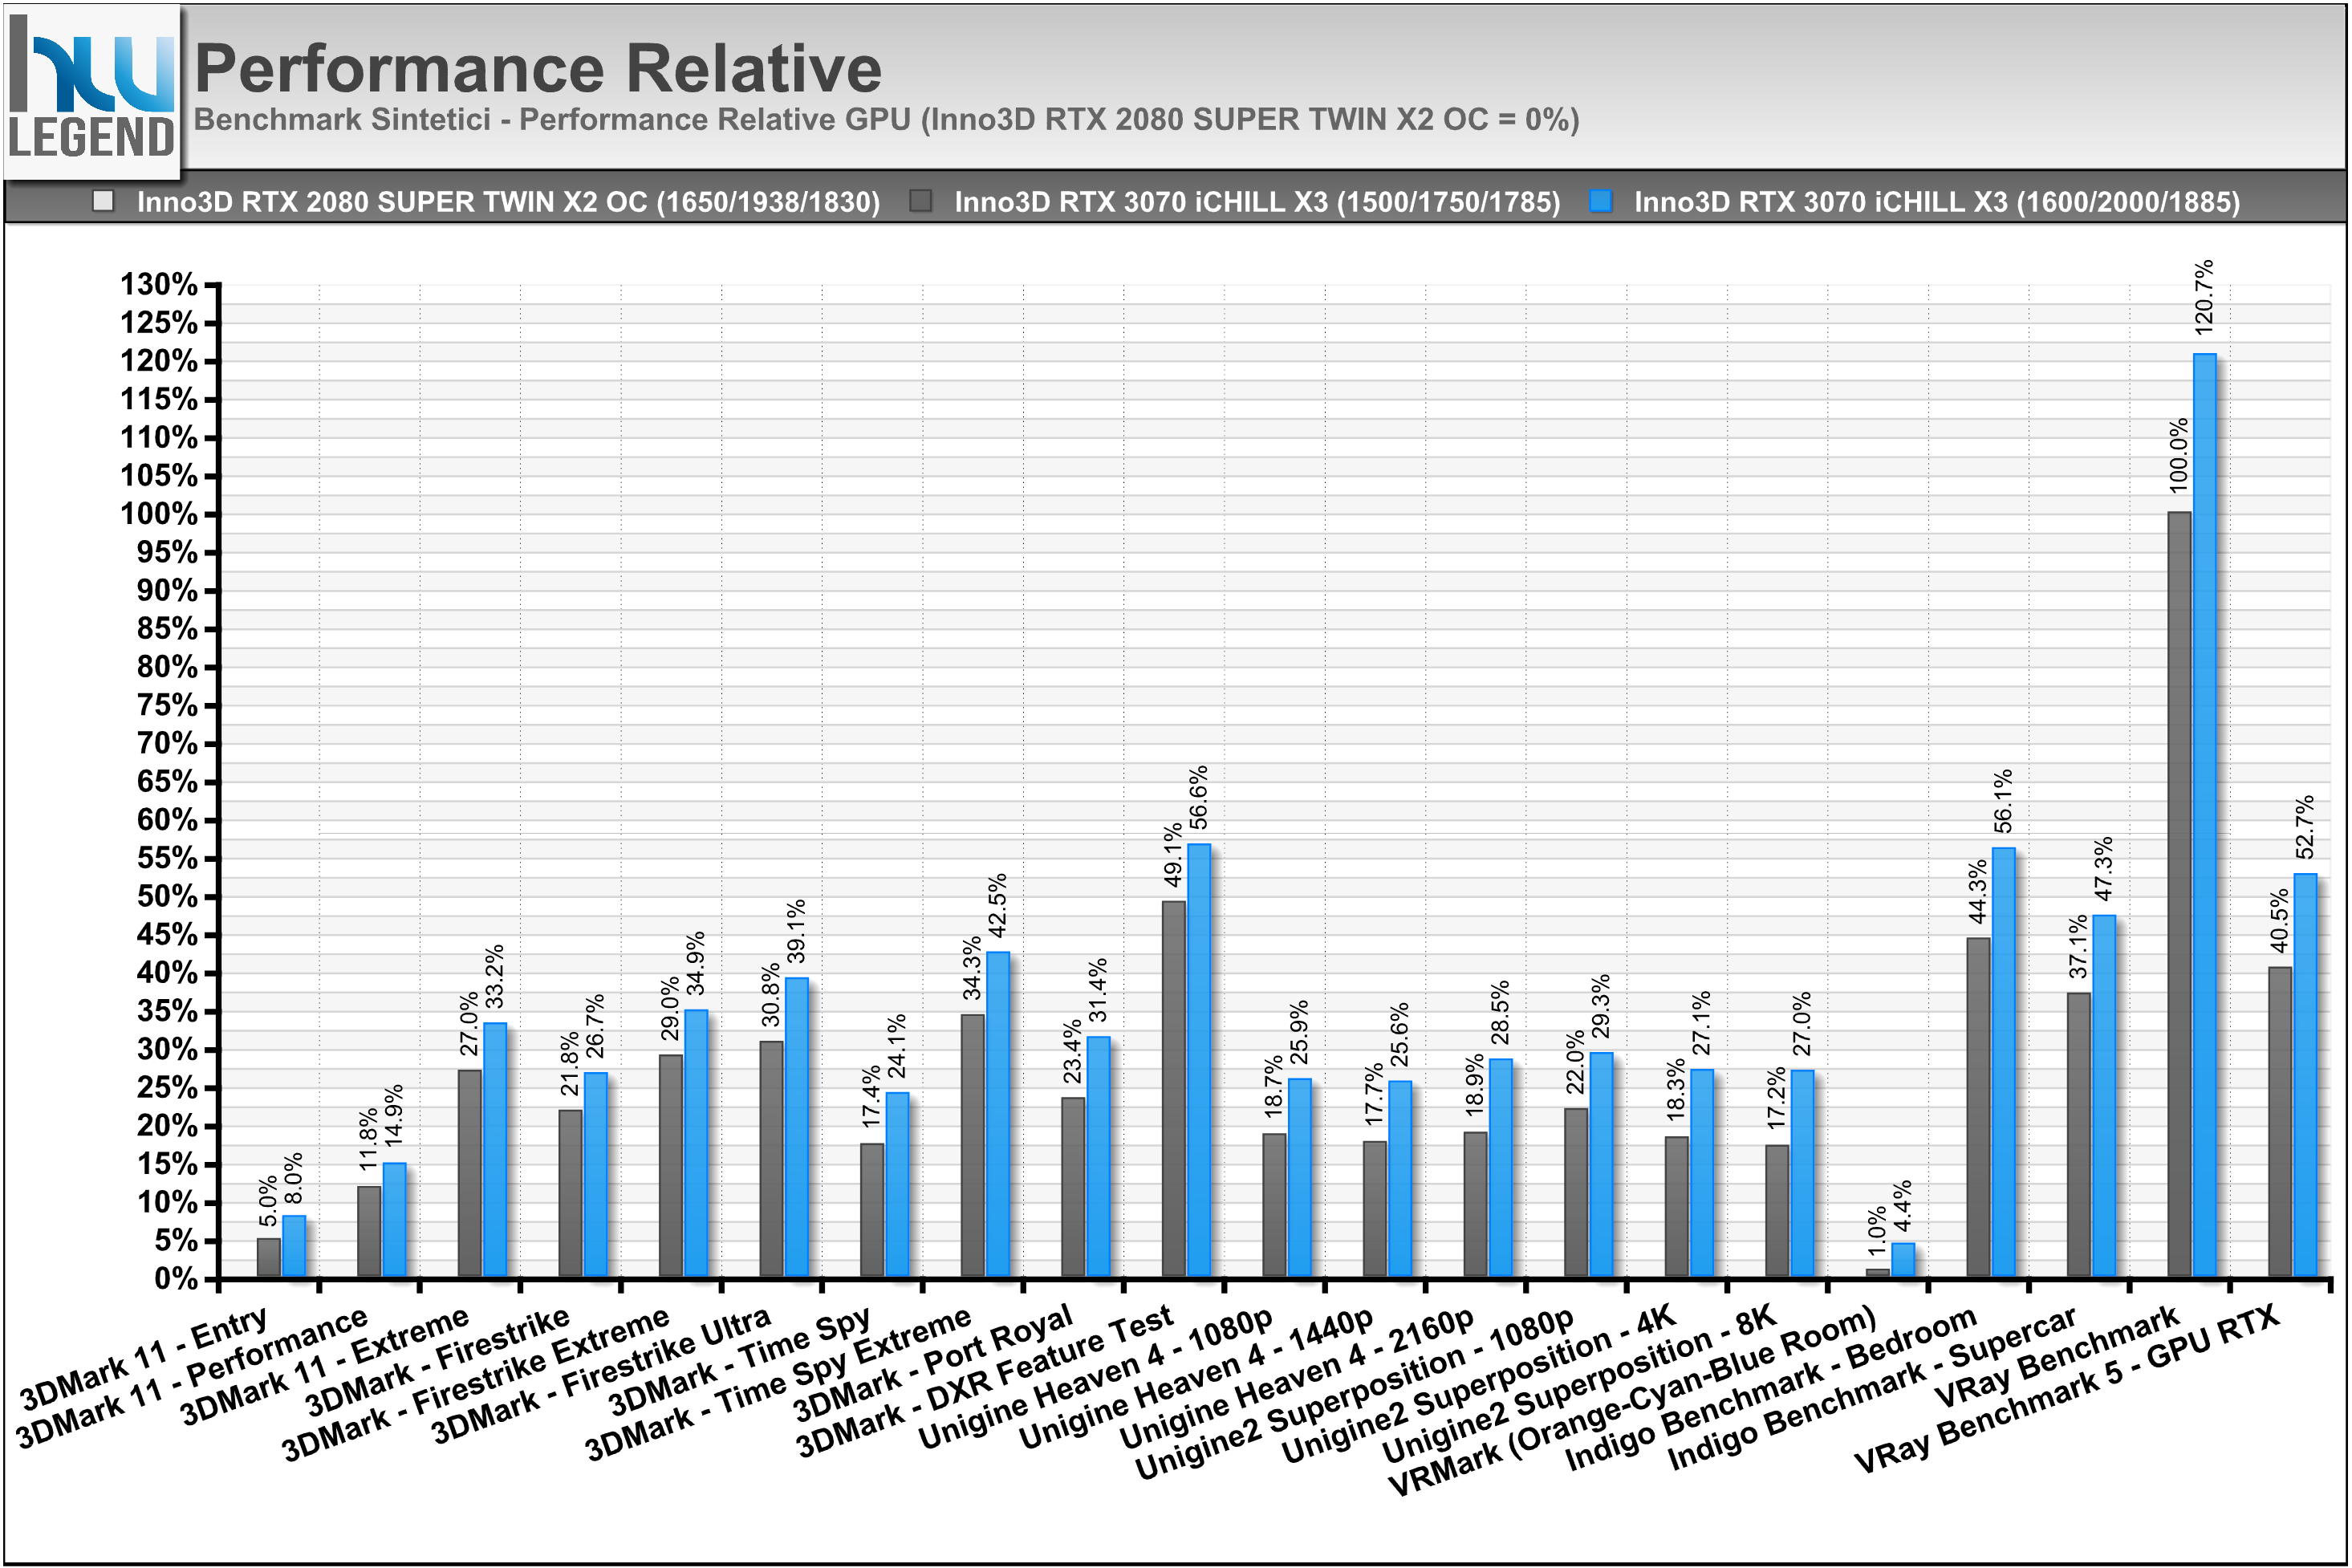Viewport: 2352px width, 1568px height.
Task: Click the RTX 2080 SUPER legend swatch
Action: [x=103, y=201]
